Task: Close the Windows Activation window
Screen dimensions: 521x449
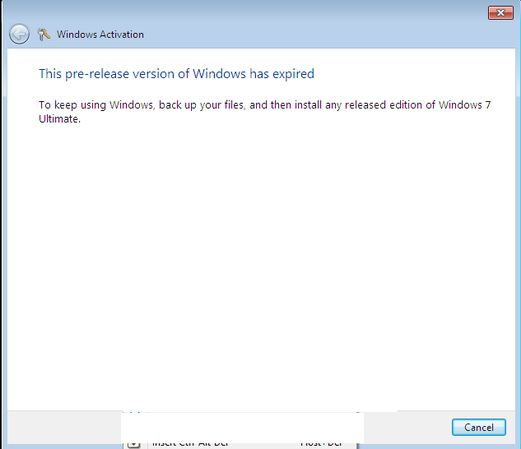Action: 501,13
